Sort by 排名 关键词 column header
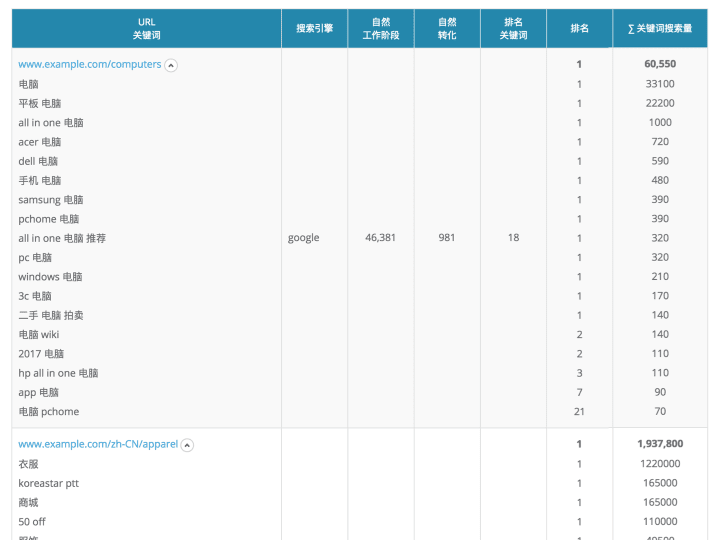This screenshot has width=720, height=540. (513, 28)
